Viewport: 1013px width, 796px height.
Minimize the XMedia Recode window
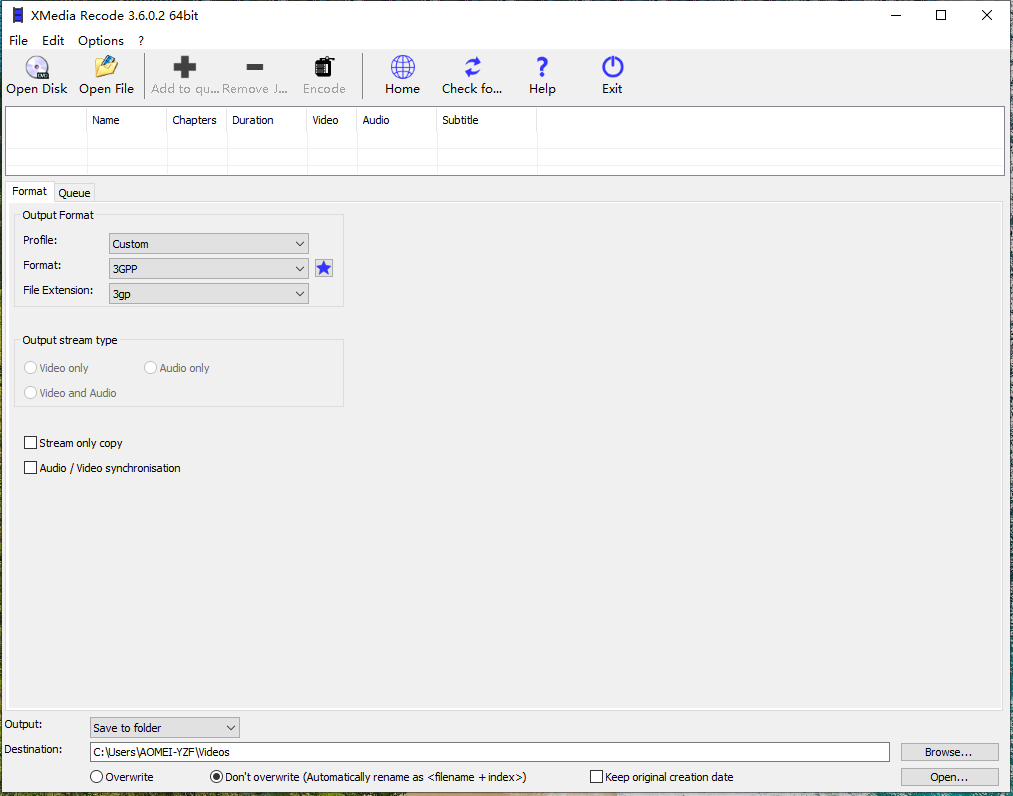pos(896,16)
